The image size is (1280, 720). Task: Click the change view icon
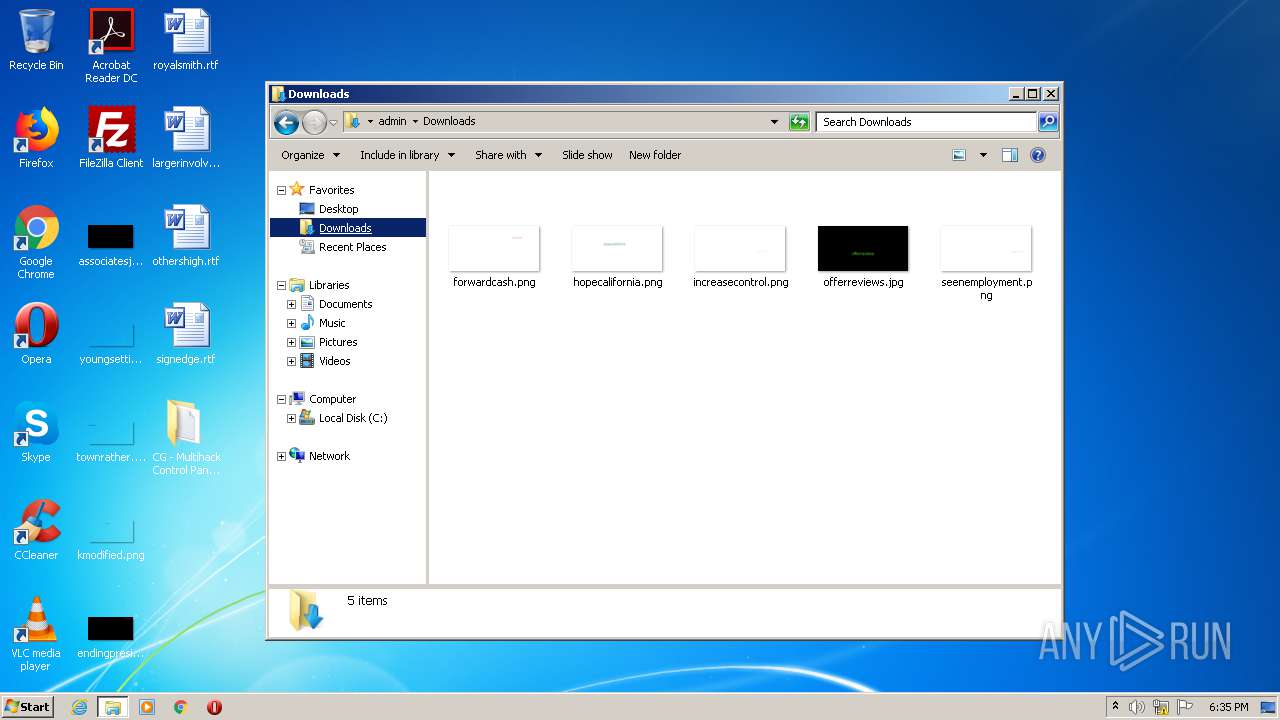tap(959, 155)
